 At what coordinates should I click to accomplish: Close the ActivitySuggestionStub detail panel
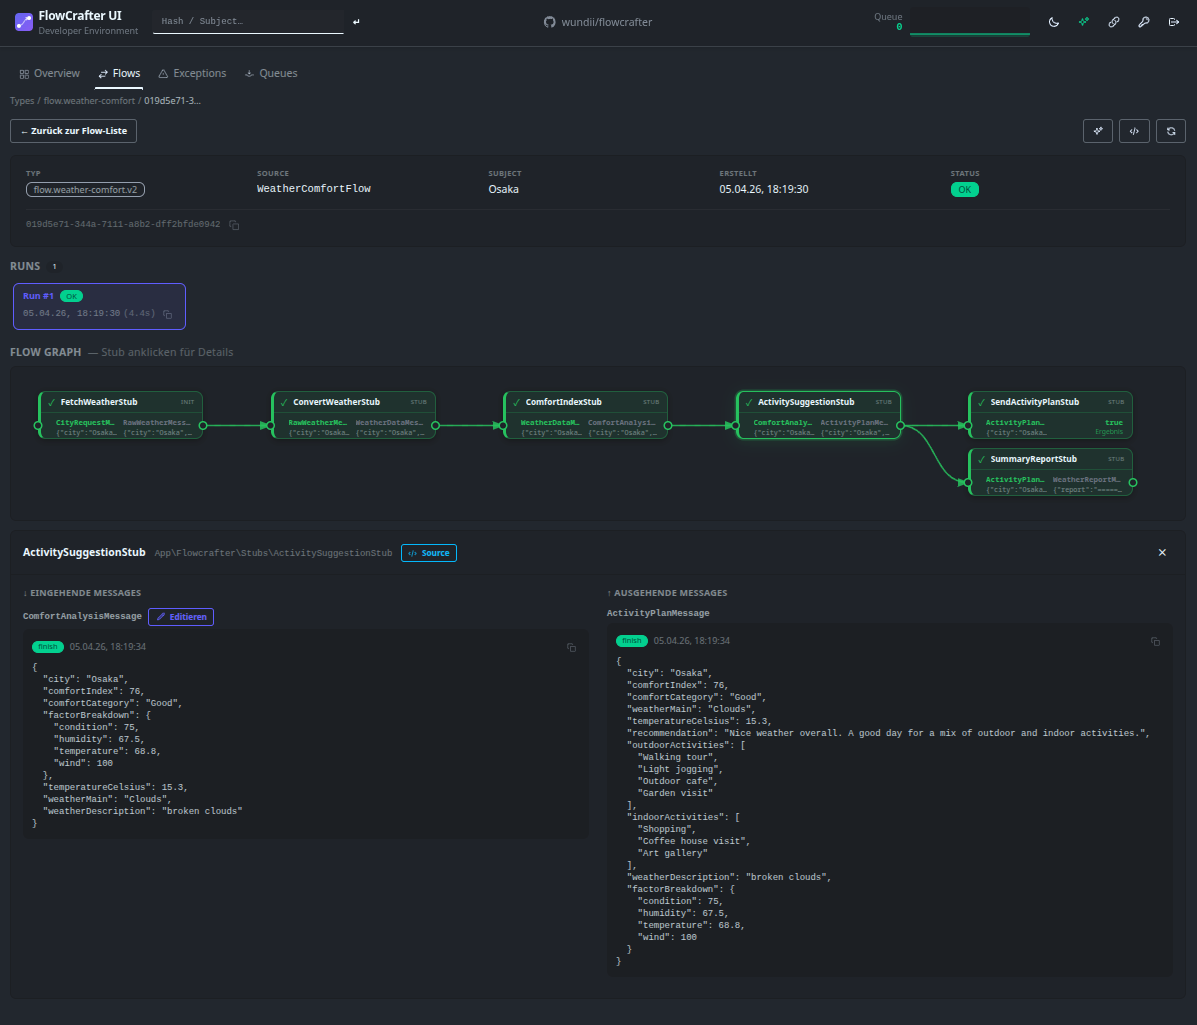point(1162,553)
